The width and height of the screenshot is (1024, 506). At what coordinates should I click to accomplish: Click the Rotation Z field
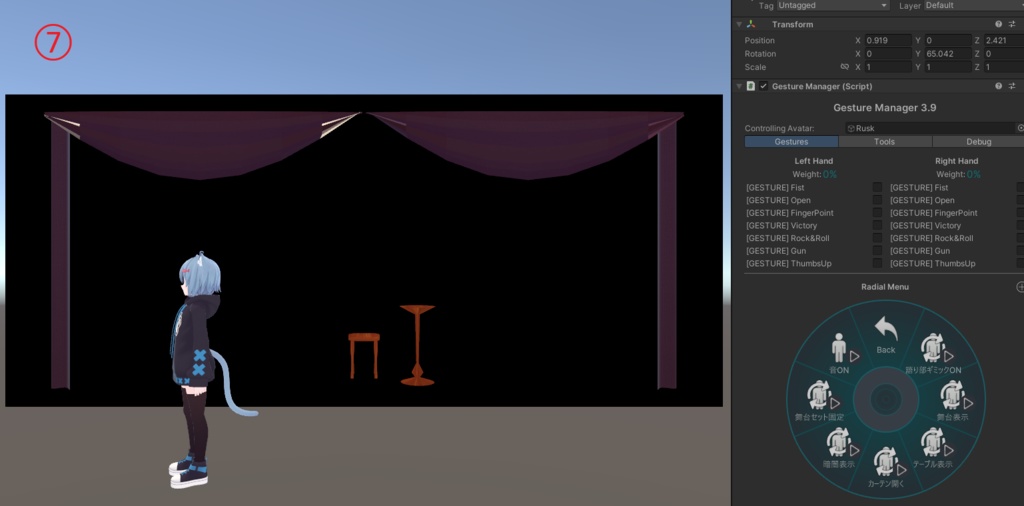[x=1003, y=54]
